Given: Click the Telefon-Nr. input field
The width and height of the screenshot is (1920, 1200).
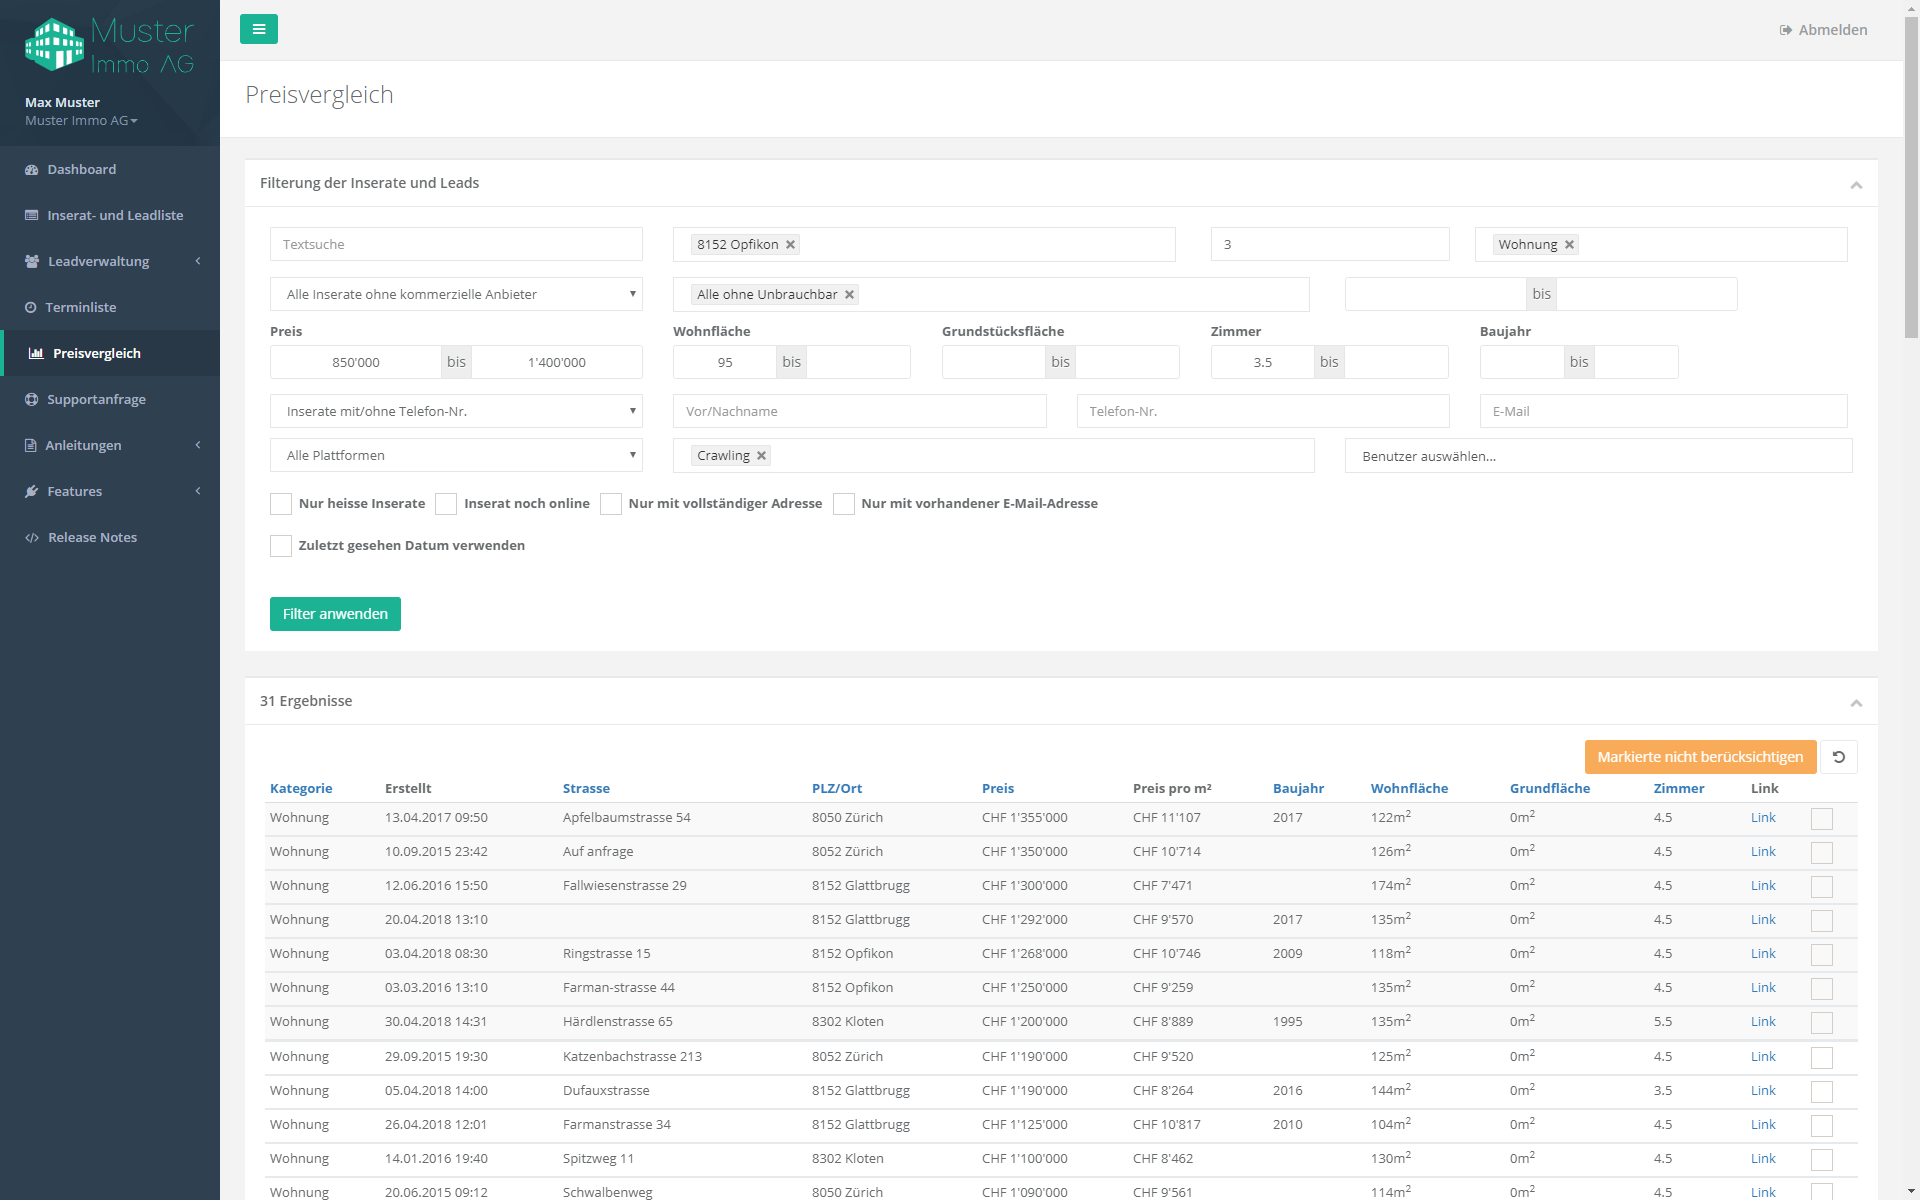Looking at the screenshot, I should [1263, 412].
